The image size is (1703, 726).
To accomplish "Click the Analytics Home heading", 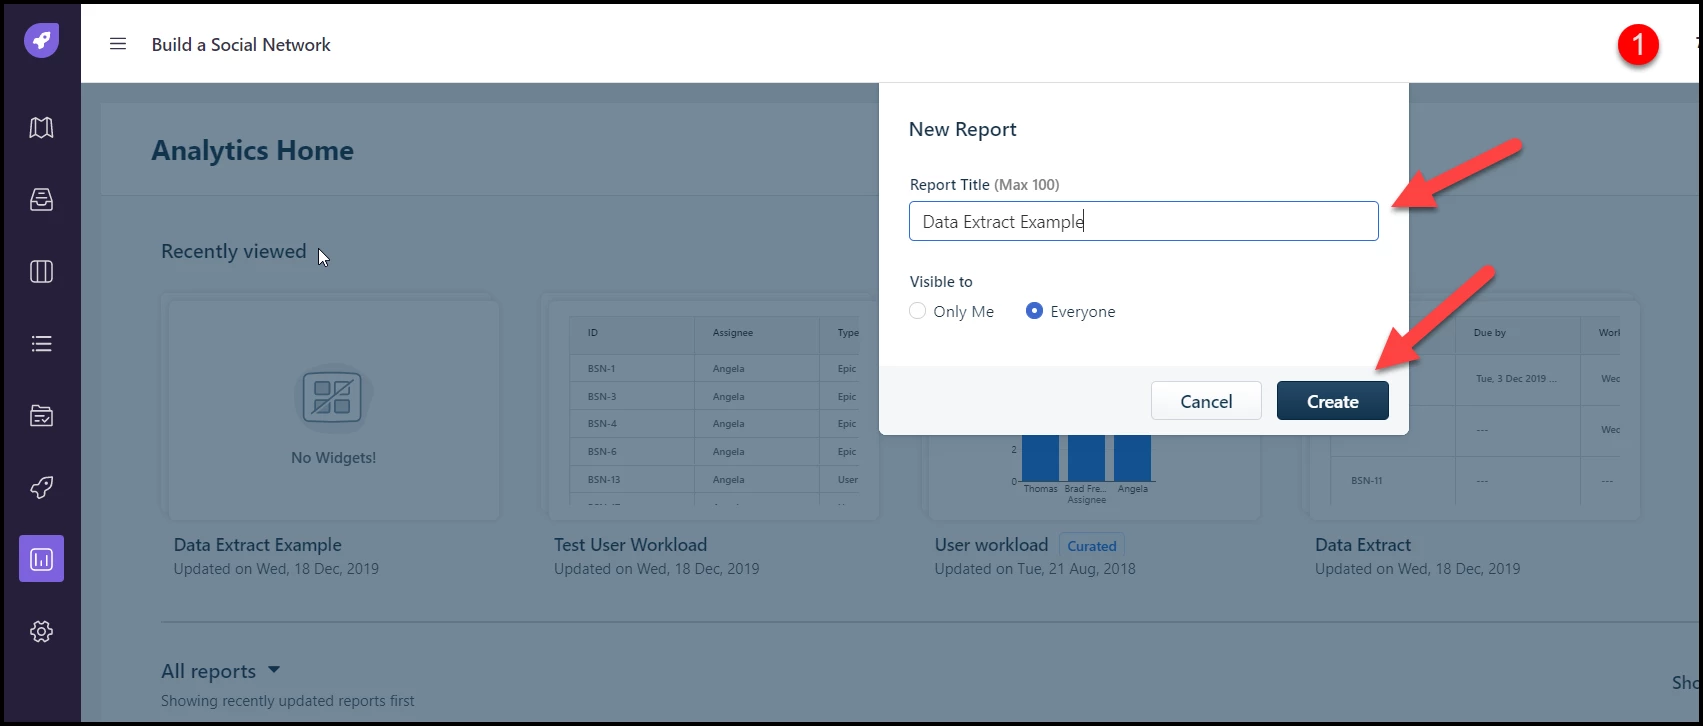I will (x=252, y=150).
